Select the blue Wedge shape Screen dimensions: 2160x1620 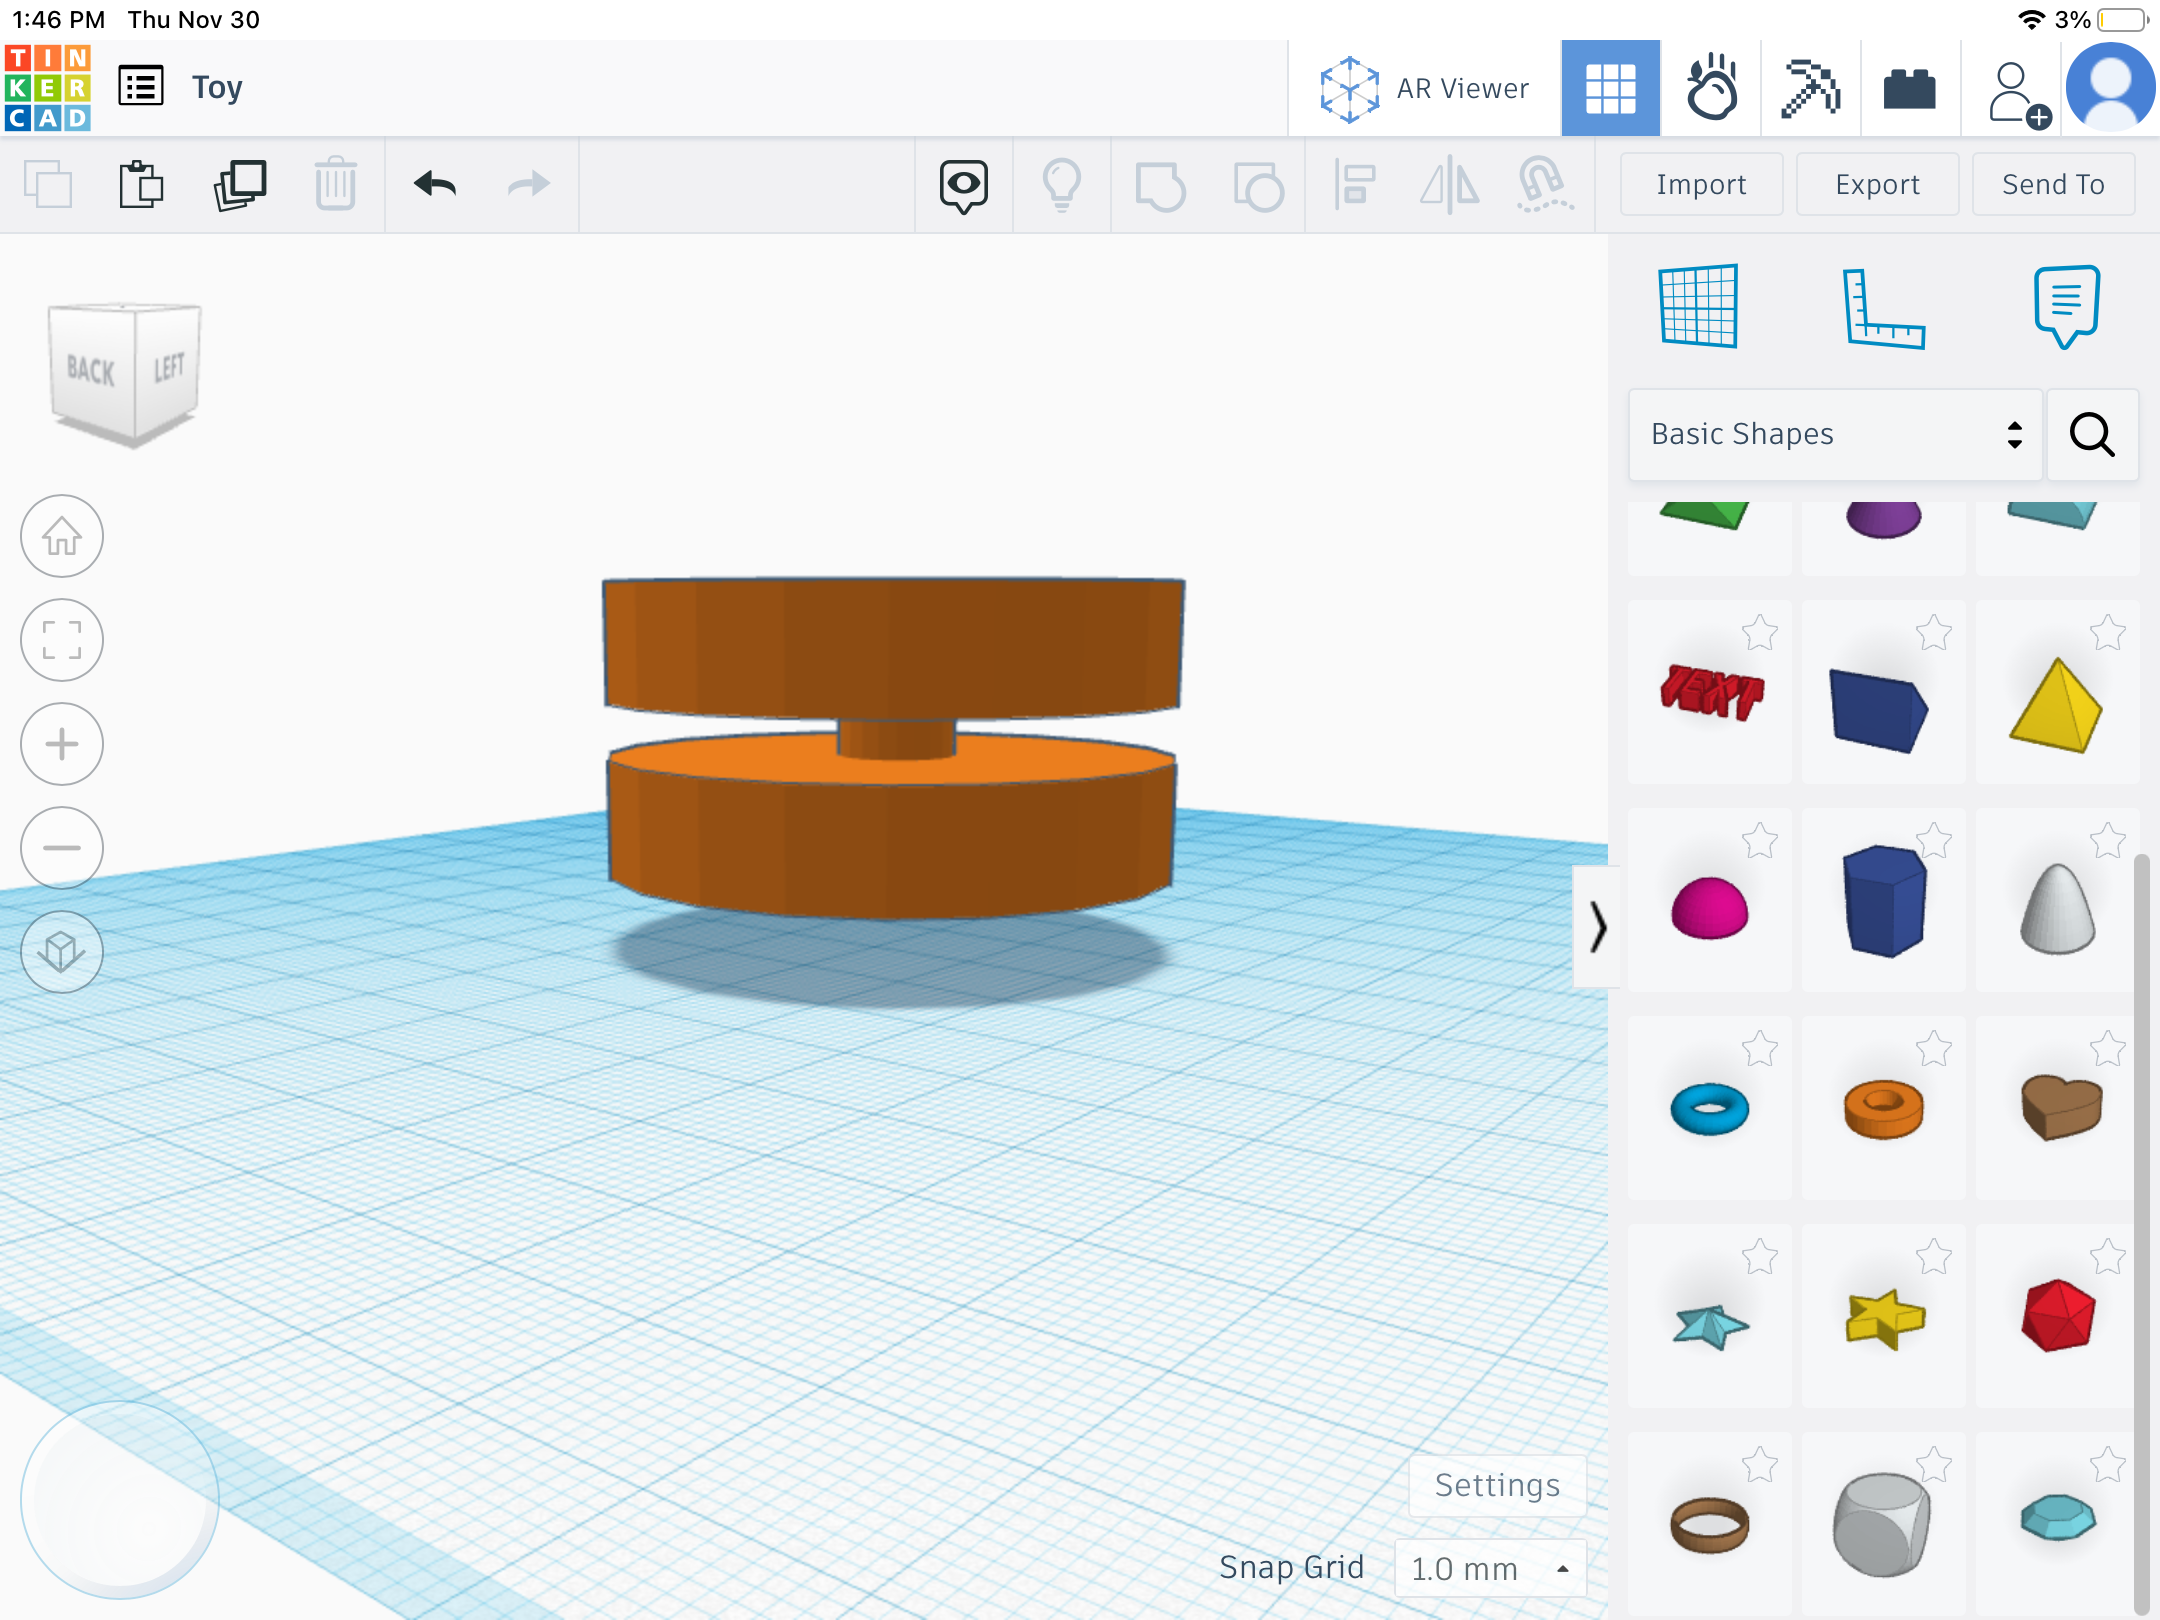pos(1883,692)
